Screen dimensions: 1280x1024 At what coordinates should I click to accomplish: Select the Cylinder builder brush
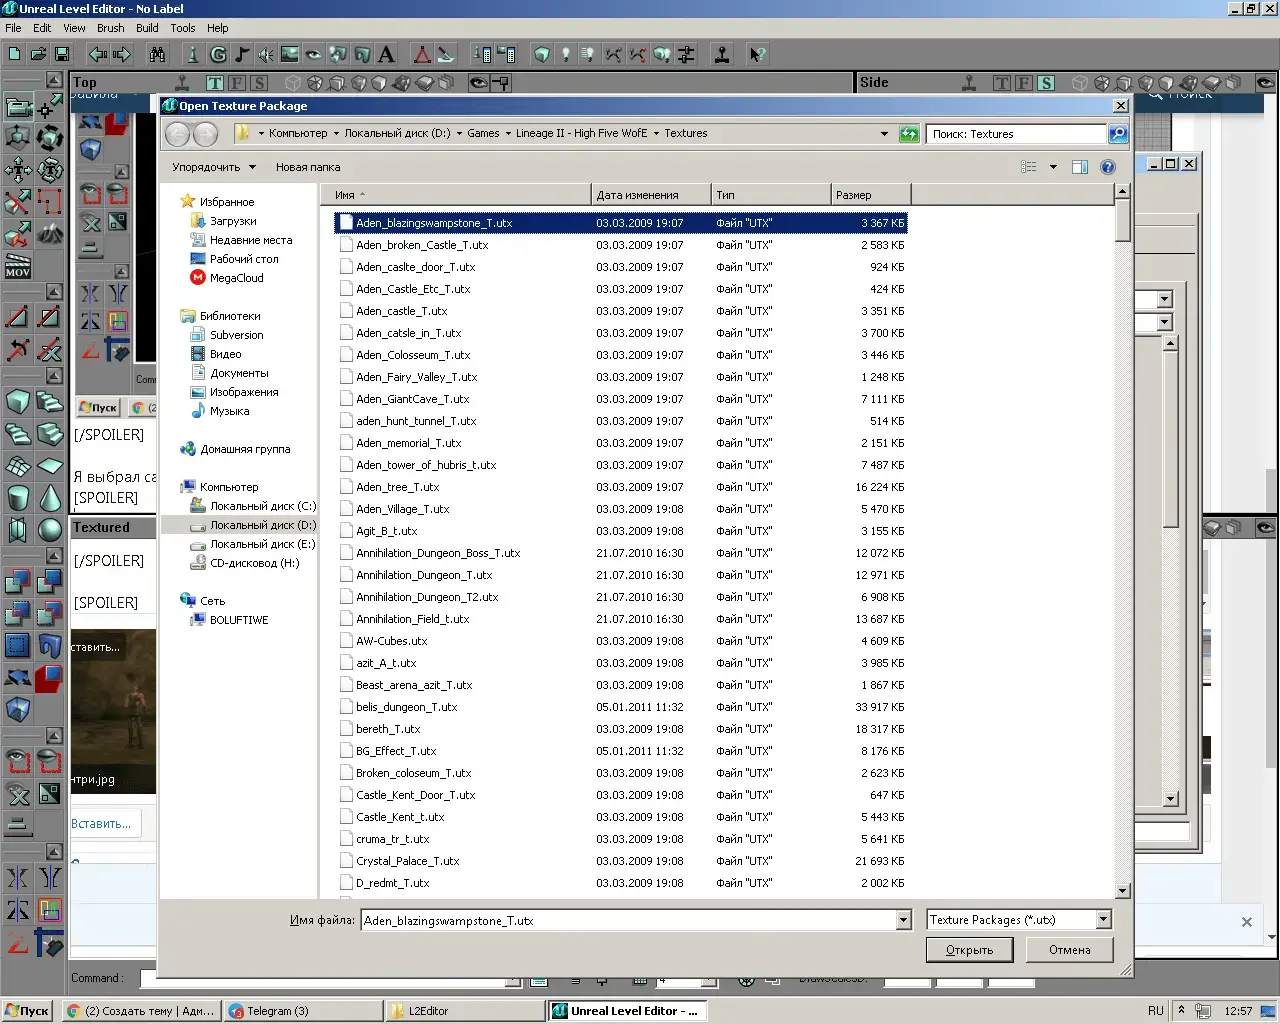pos(18,498)
